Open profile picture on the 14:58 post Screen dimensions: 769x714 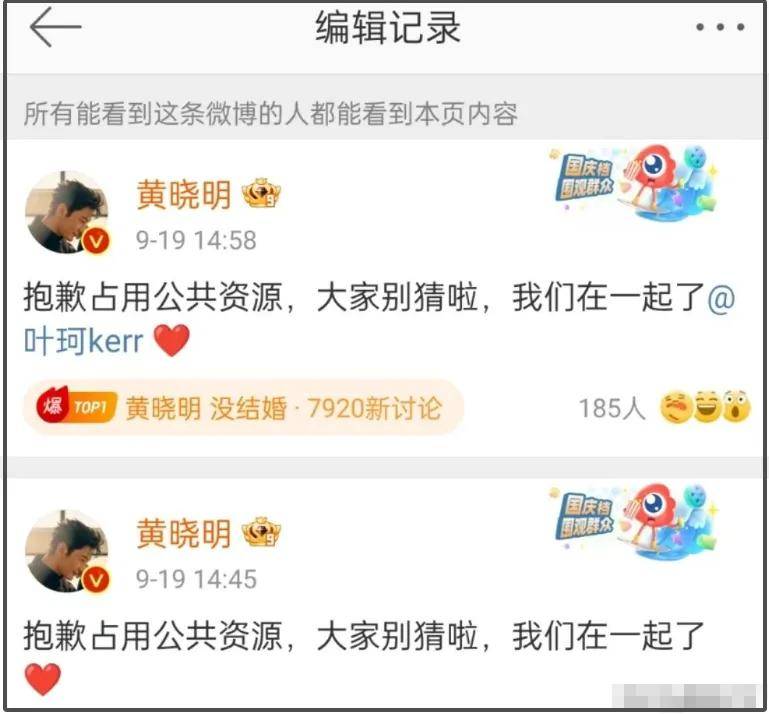point(68,212)
